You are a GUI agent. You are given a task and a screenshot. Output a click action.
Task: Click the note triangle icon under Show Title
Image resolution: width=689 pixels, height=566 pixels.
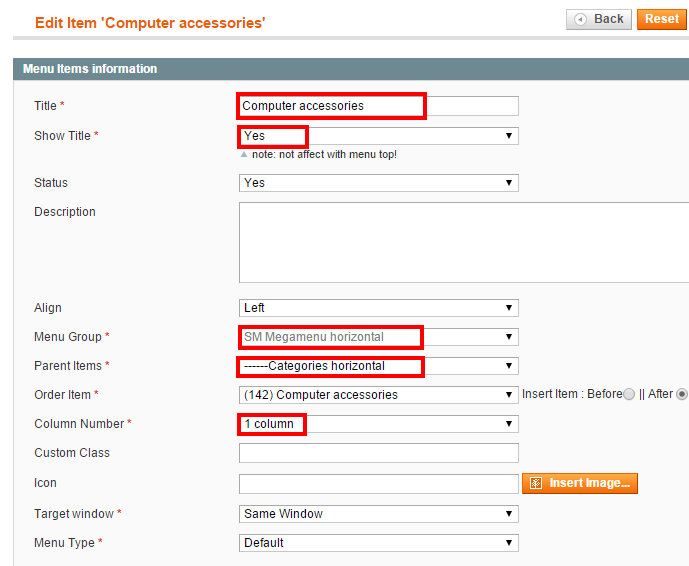click(x=244, y=155)
